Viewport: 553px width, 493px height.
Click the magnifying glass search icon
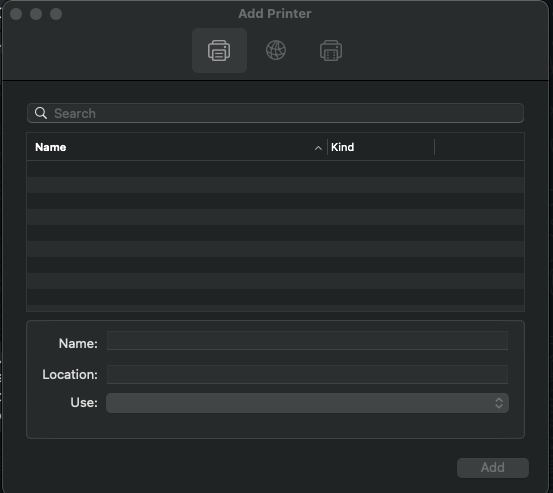pos(41,113)
